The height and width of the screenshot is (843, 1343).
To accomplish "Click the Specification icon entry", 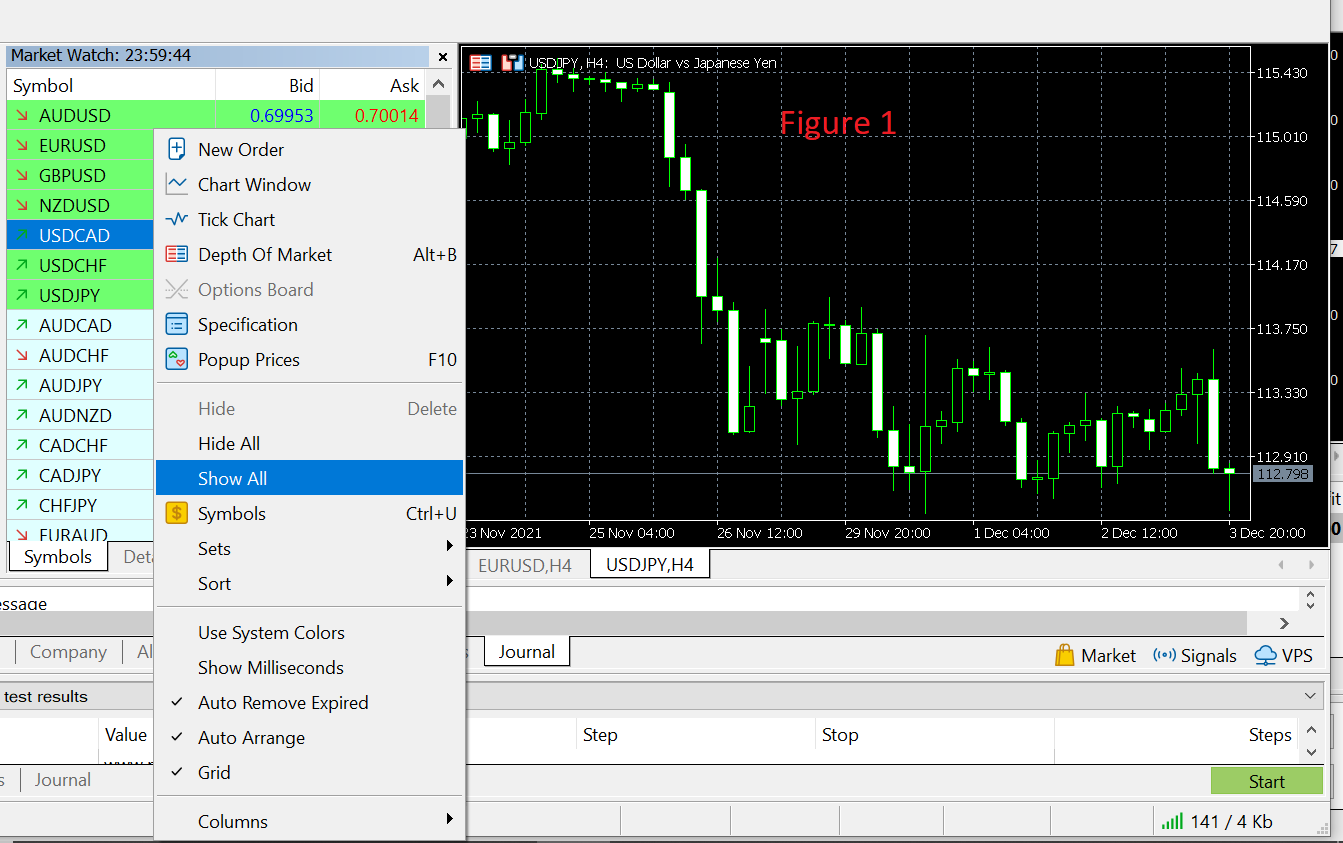I will [x=177, y=325].
